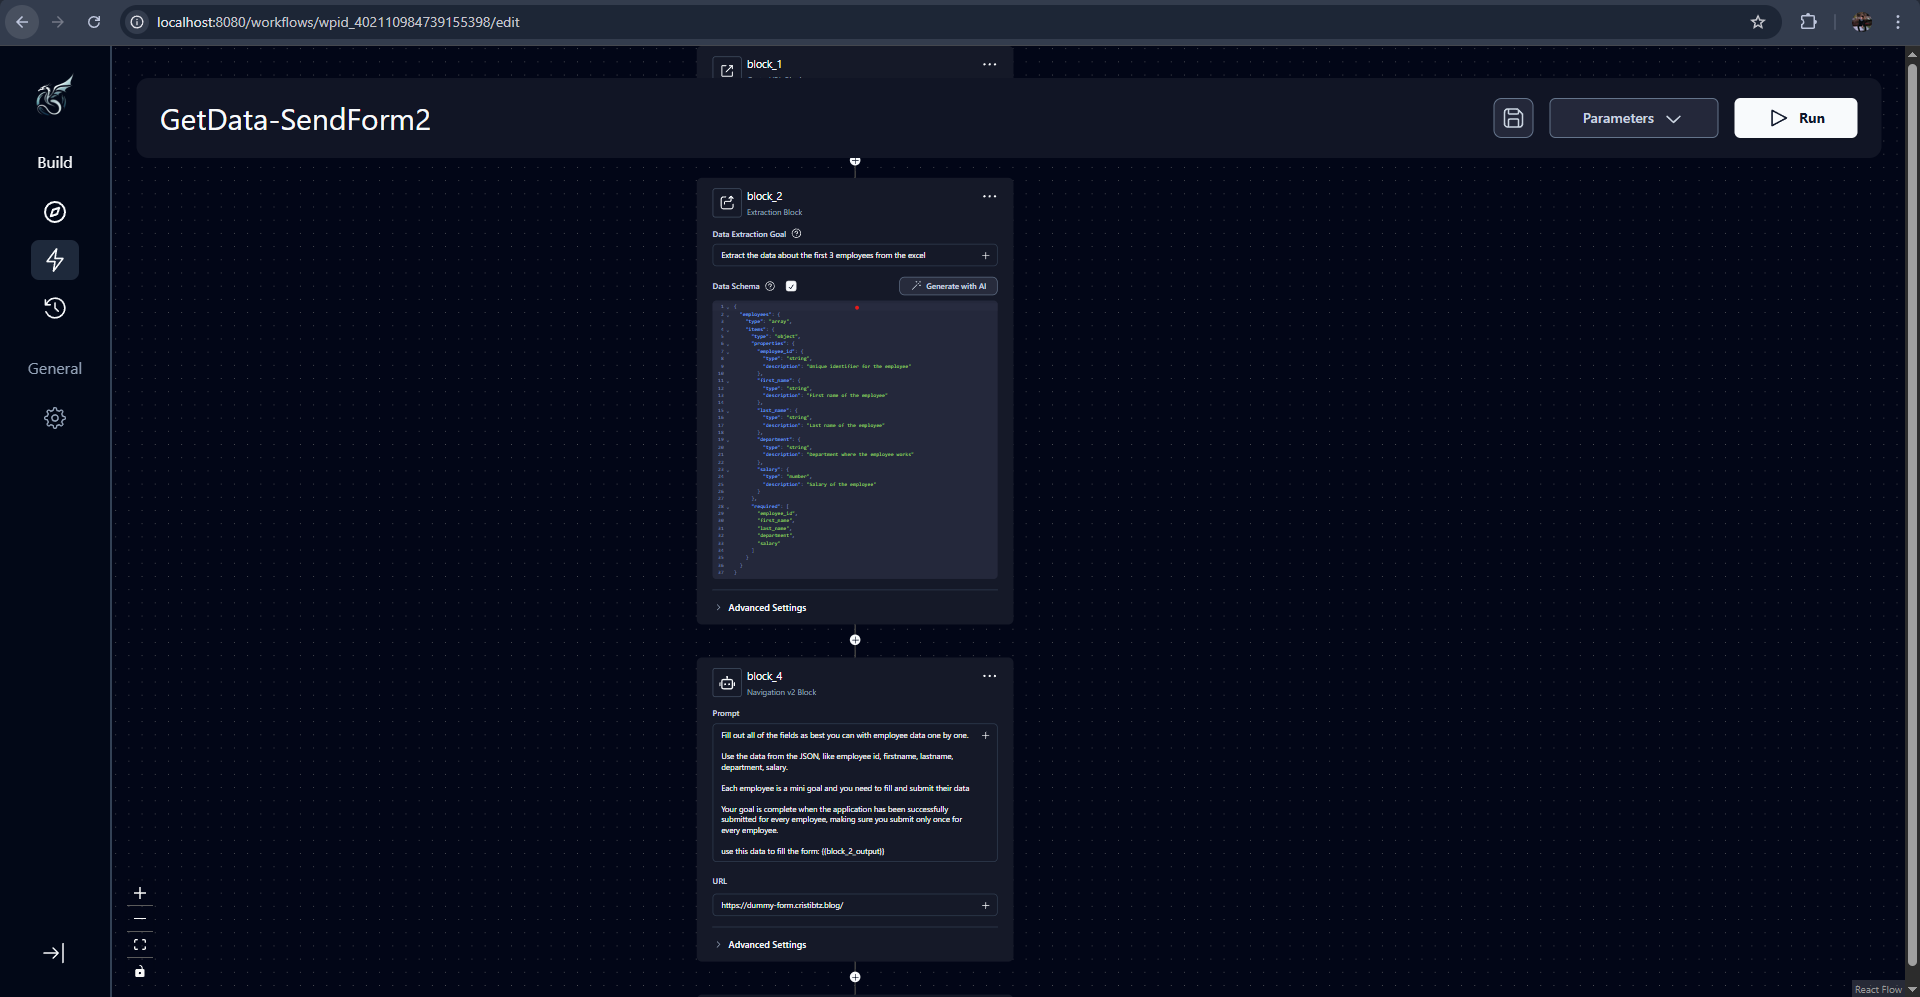Click the browser address bar URL
Image resolution: width=1920 pixels, height=997 pixels.
[x=338, y=22]
